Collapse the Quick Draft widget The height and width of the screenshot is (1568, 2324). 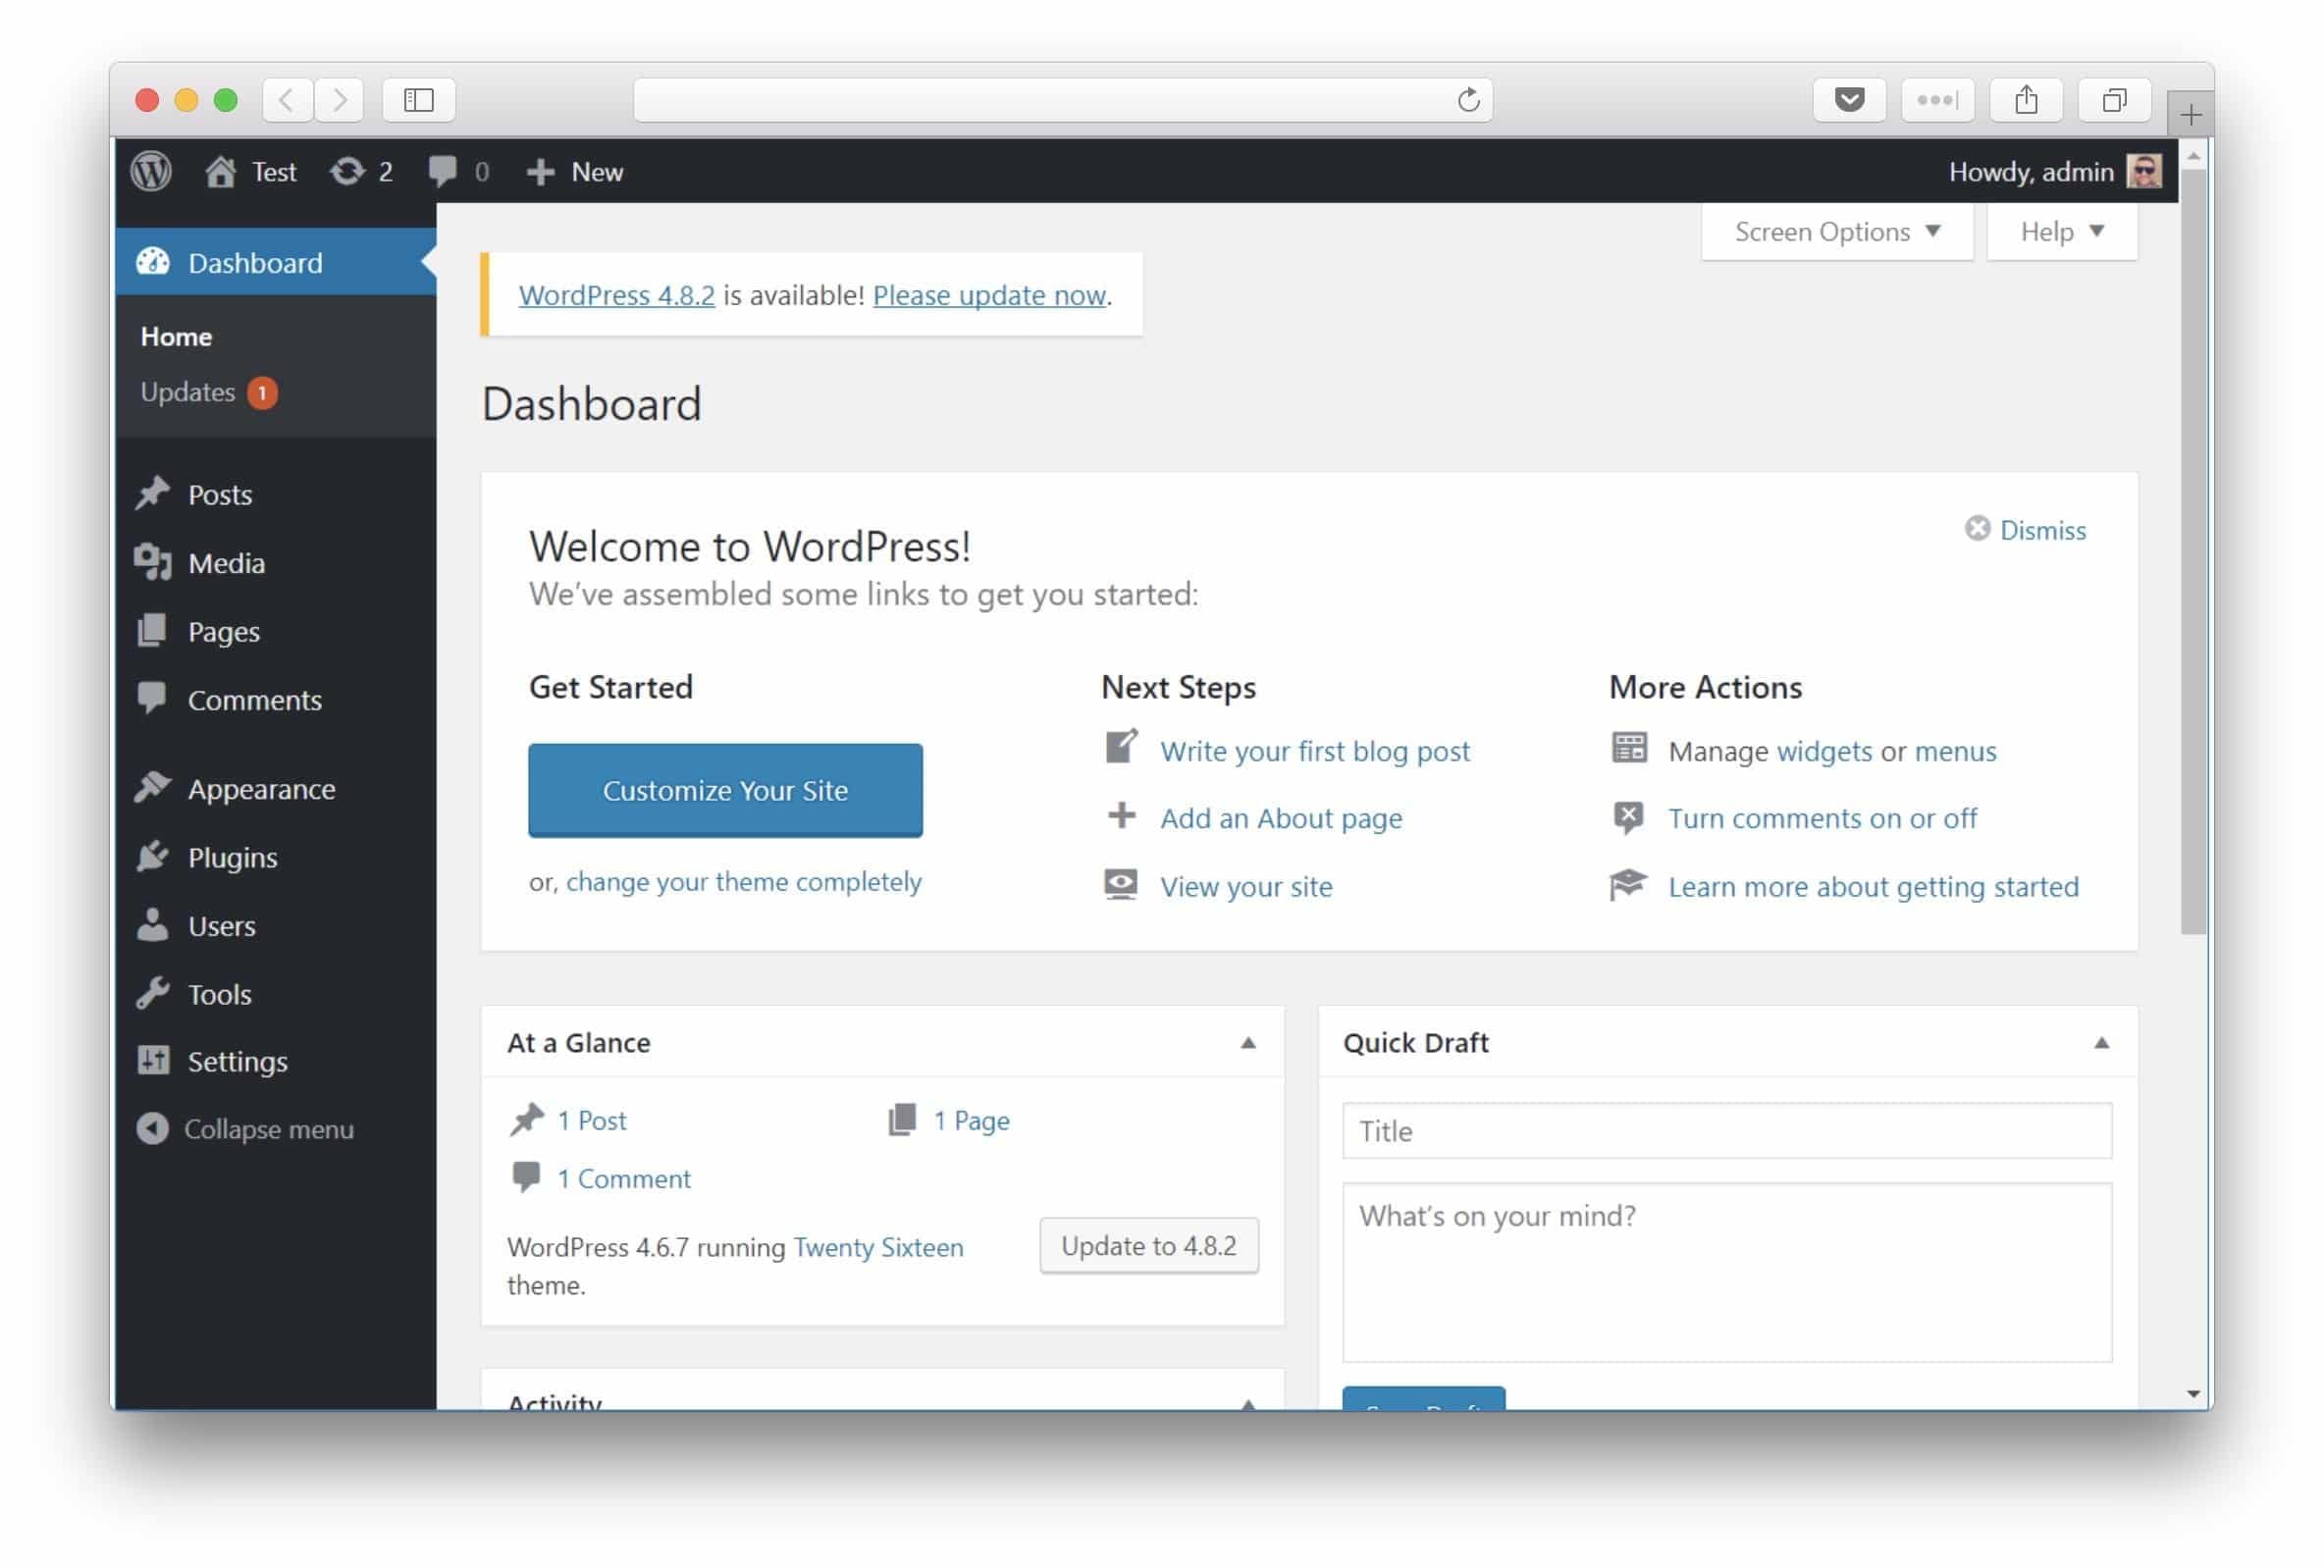(x=2100, y=1043)
